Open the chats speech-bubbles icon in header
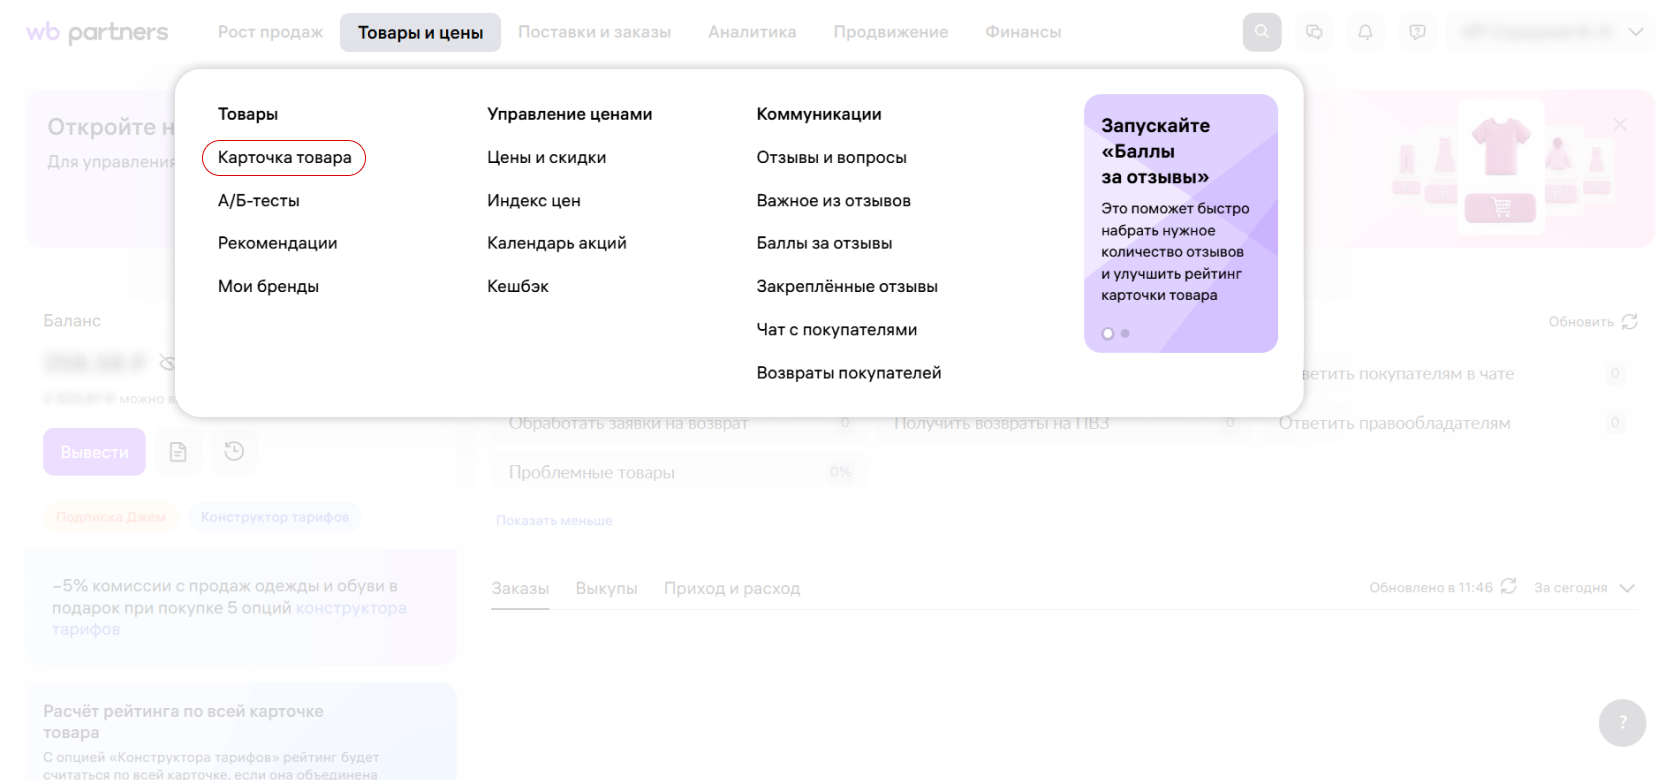The width and height of the screenshot is (1680, 780). pyautogui.click(x=1314, y=32)
